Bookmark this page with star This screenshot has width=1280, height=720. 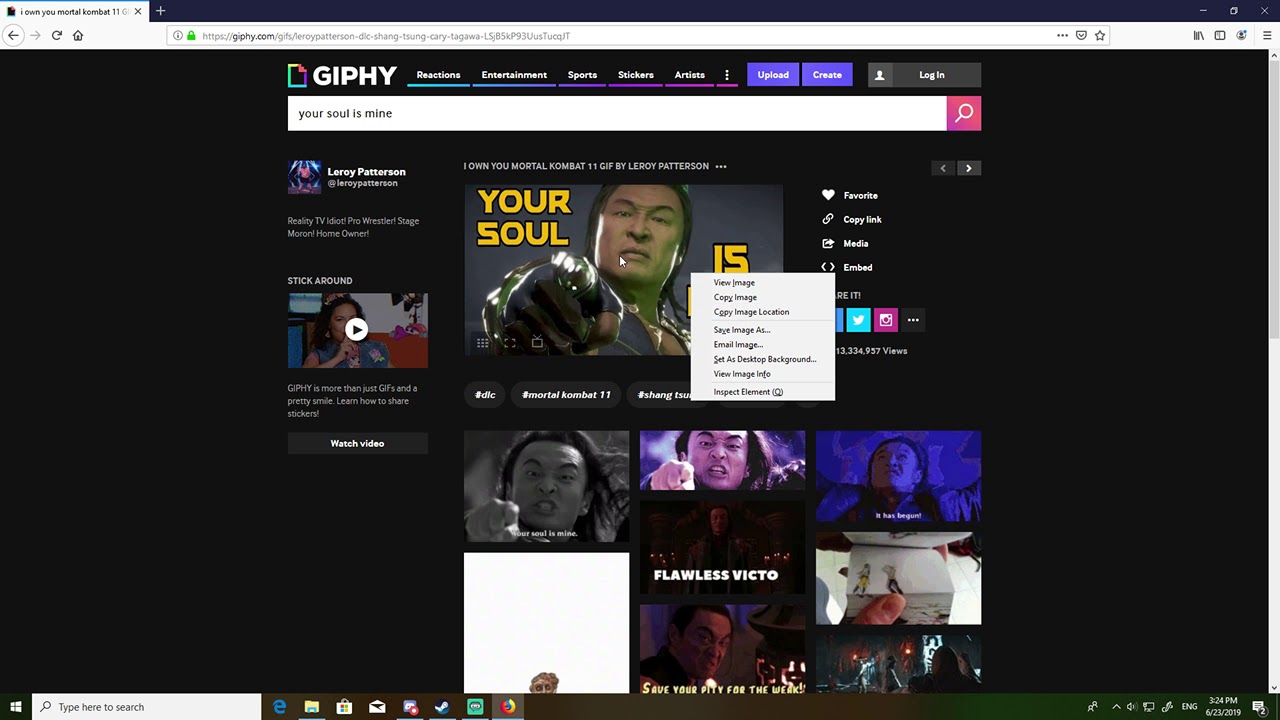pos(1100,35)
